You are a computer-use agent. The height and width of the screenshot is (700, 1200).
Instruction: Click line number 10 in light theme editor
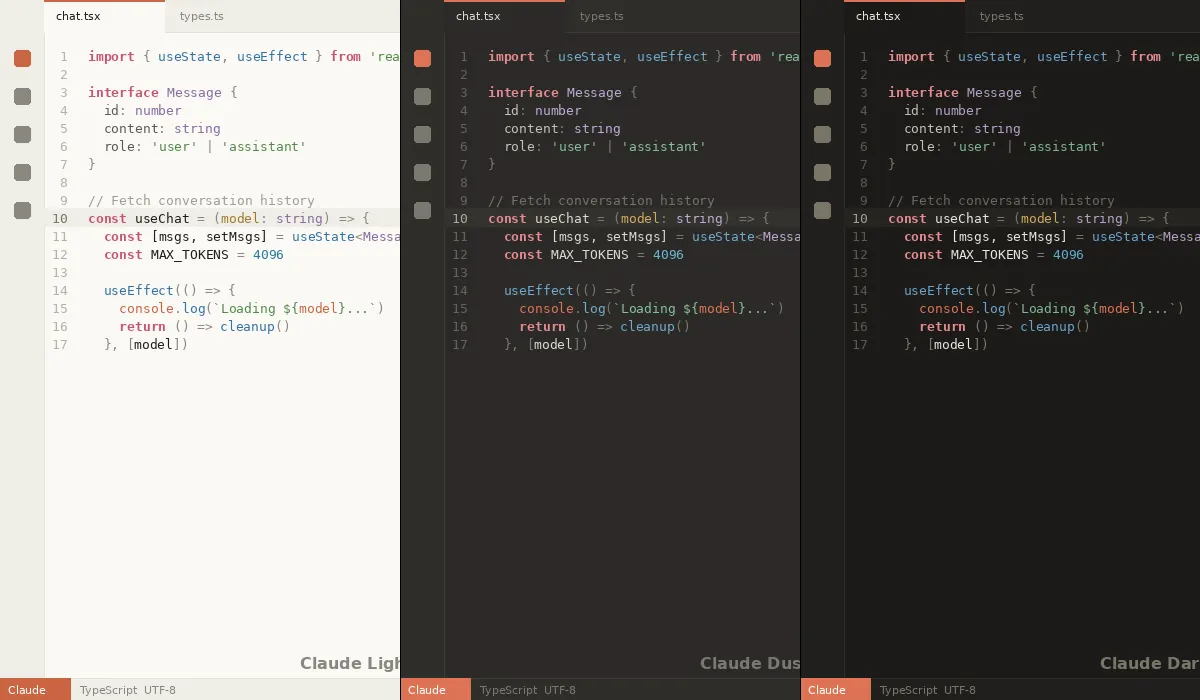(60, 219)
